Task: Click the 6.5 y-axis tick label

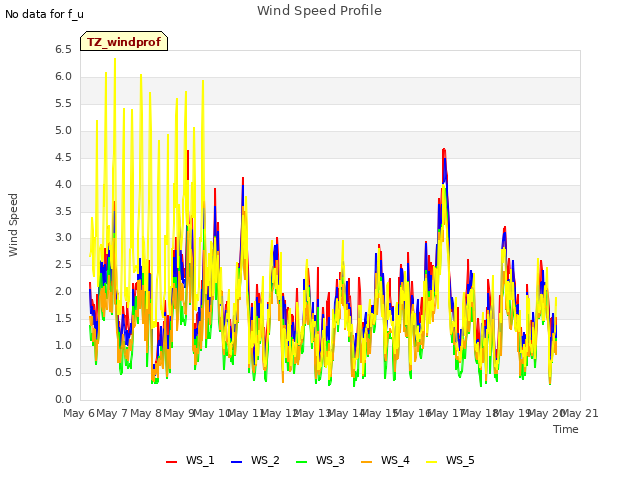Action: 63,50
